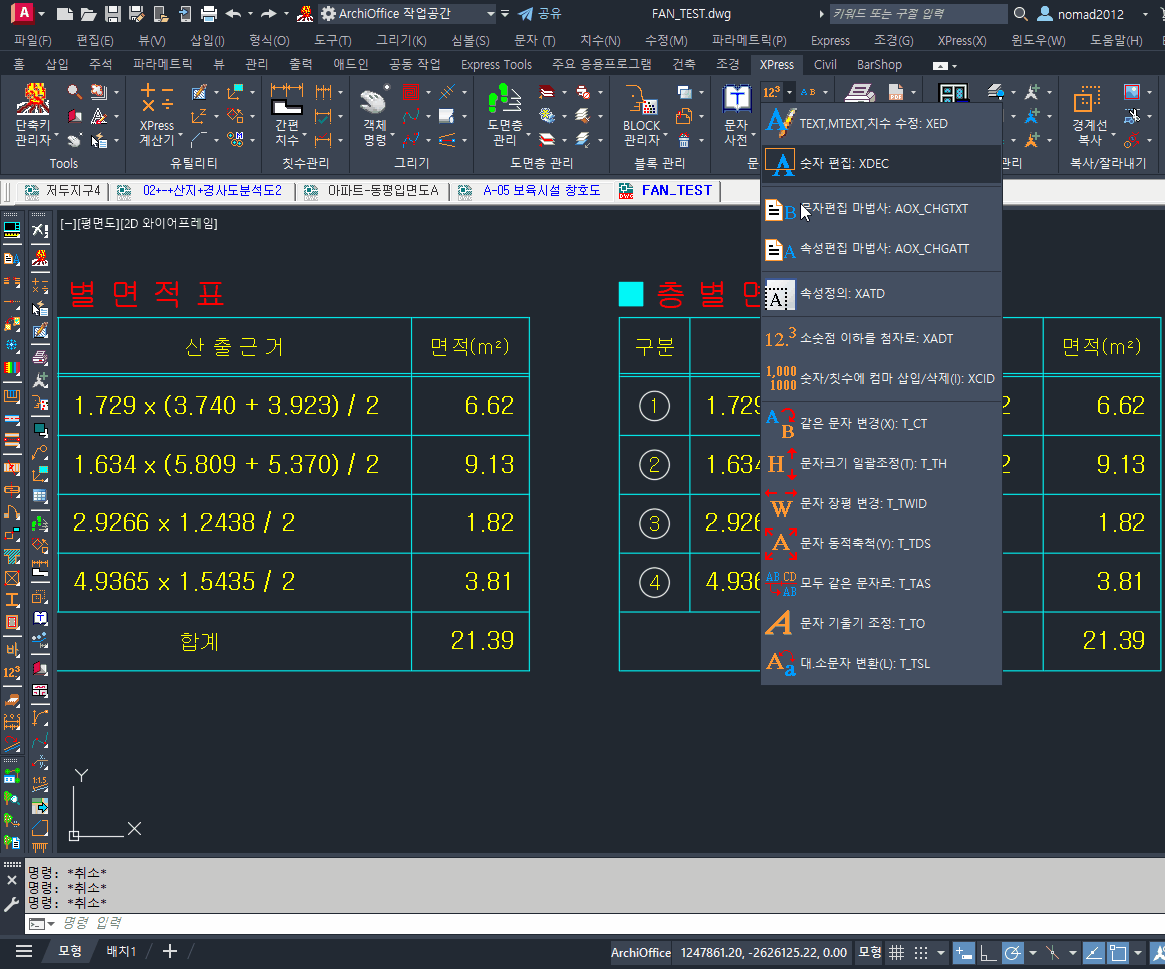1165x969 pixels.
Task: Toggle snap mode dotted grid in status bar
Action: pyautogui.click(x=921, y=952)
